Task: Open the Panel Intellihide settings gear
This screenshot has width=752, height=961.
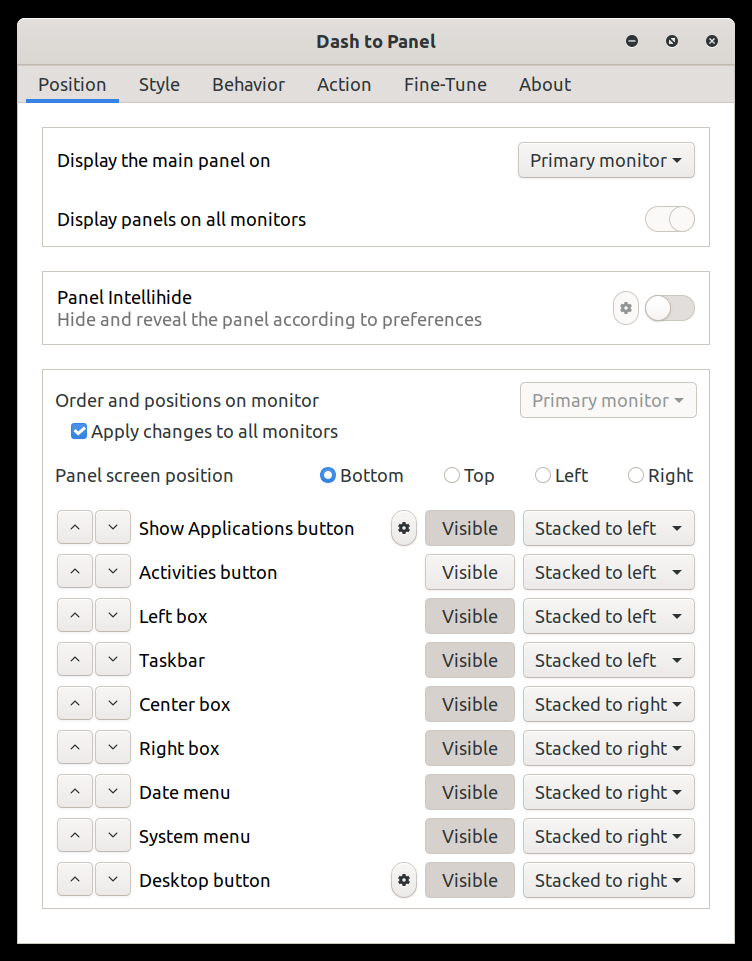Action: click(626, 308)
